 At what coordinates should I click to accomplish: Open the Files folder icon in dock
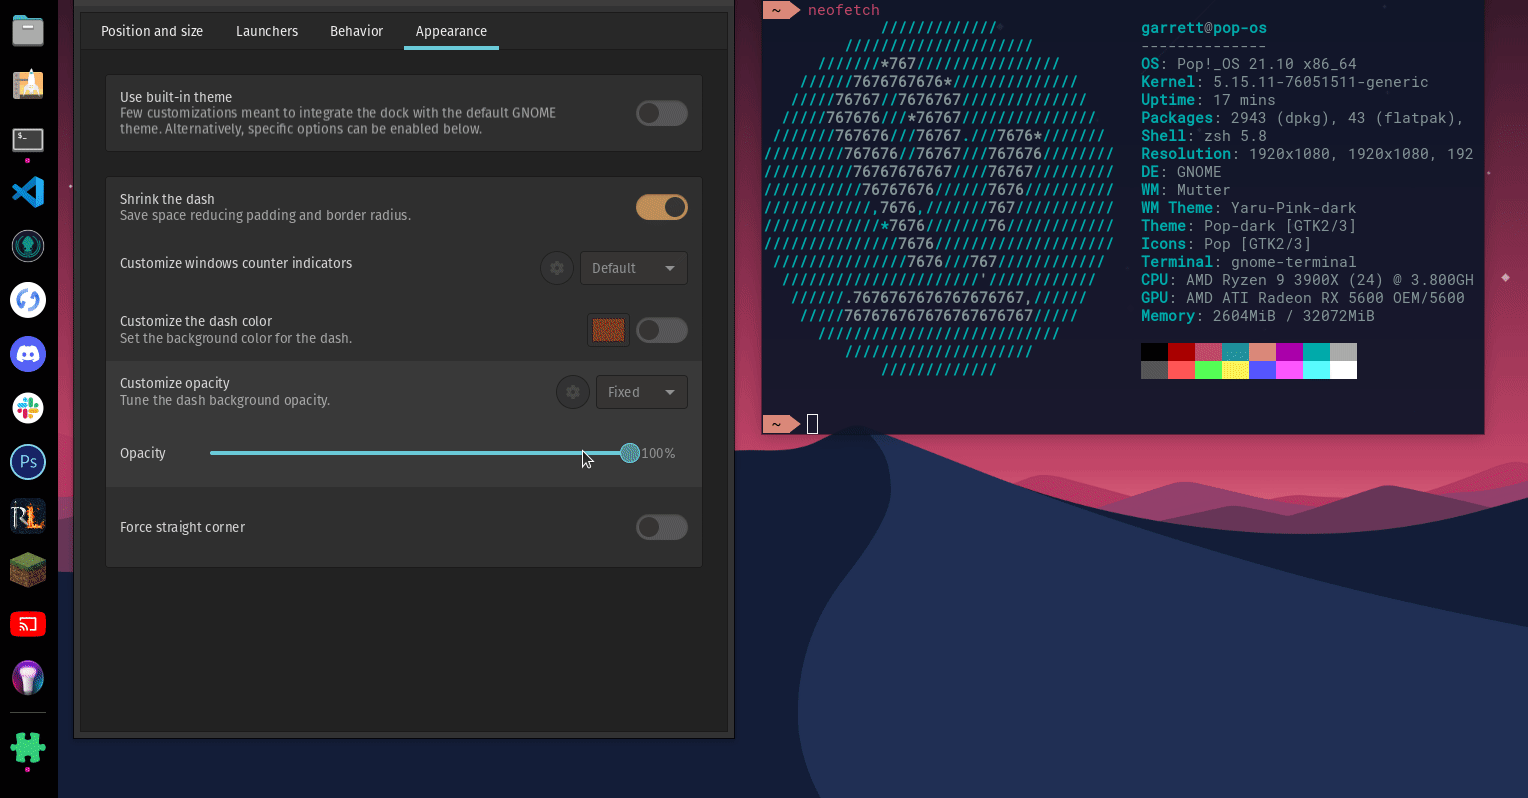pos(28,31)
